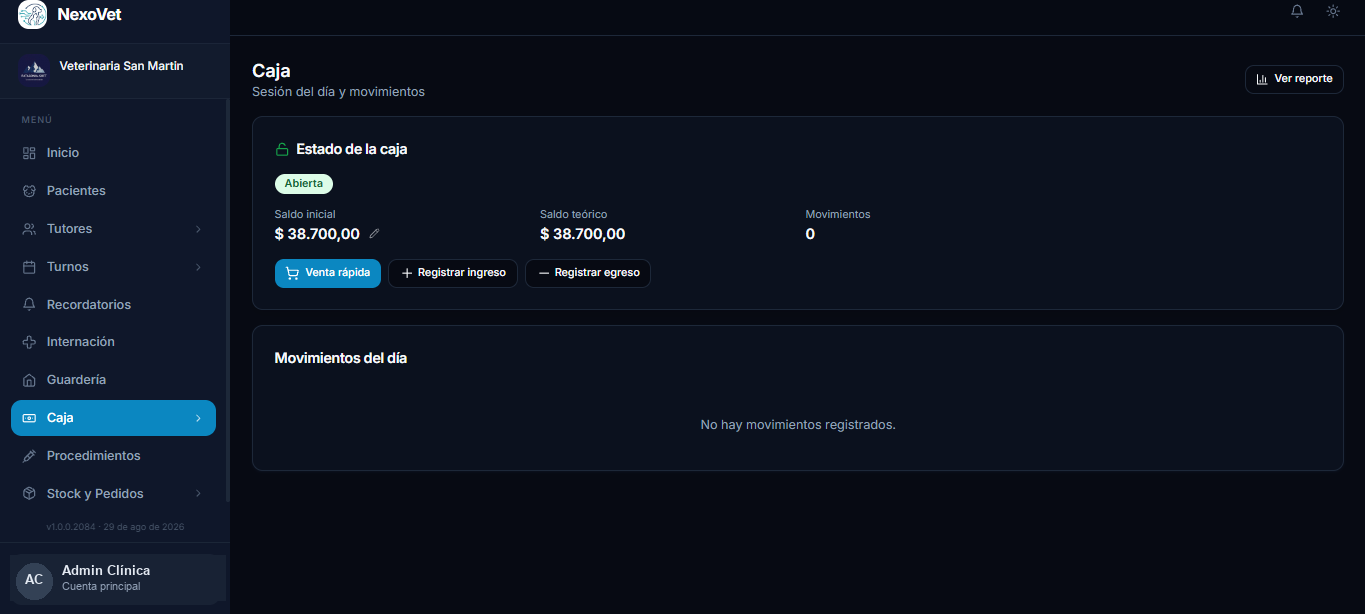Screen dimensions: 1365x614
Task: Click the Movimientos del día heading
Action: coord(341,358)
